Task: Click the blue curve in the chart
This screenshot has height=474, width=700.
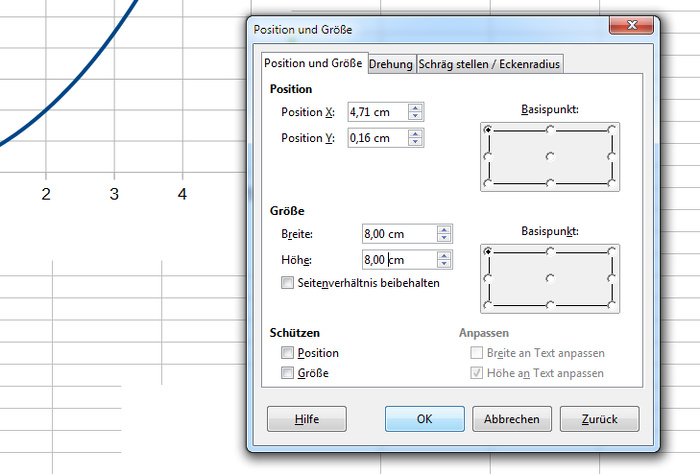Action: tap(80, 76)
